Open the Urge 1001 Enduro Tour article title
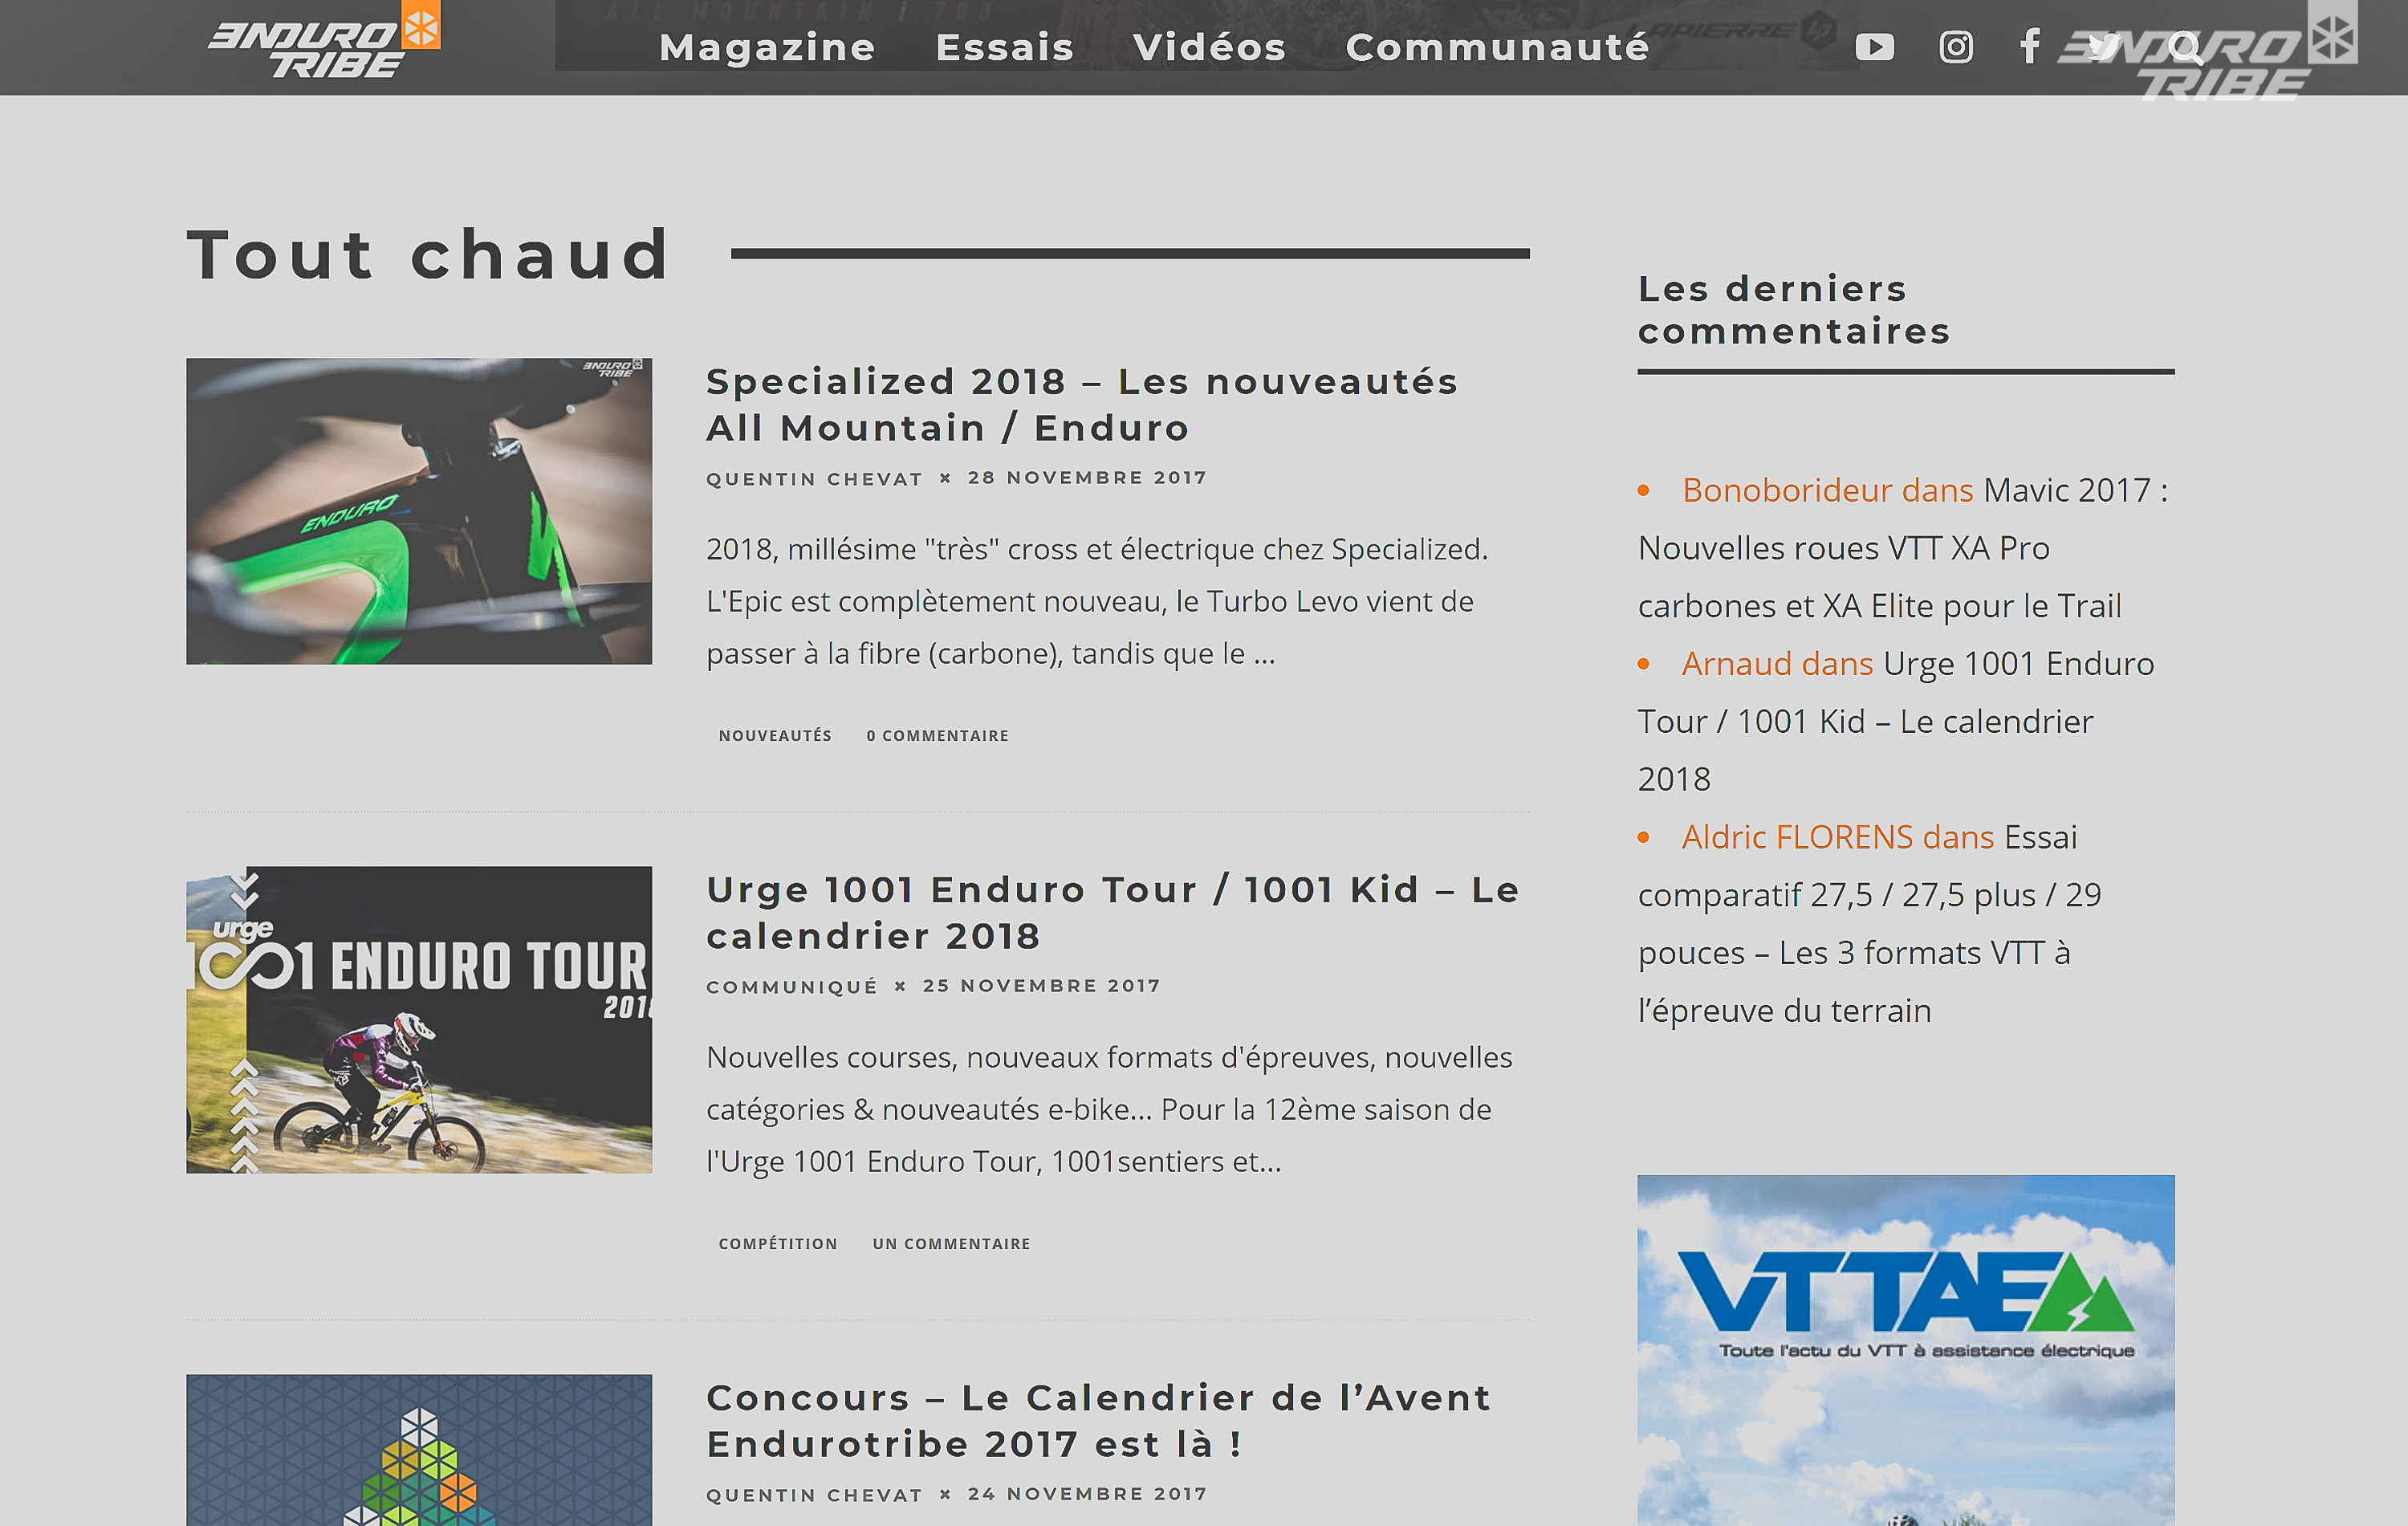Viewport: 2408px width, 1526px height. 1112,912
